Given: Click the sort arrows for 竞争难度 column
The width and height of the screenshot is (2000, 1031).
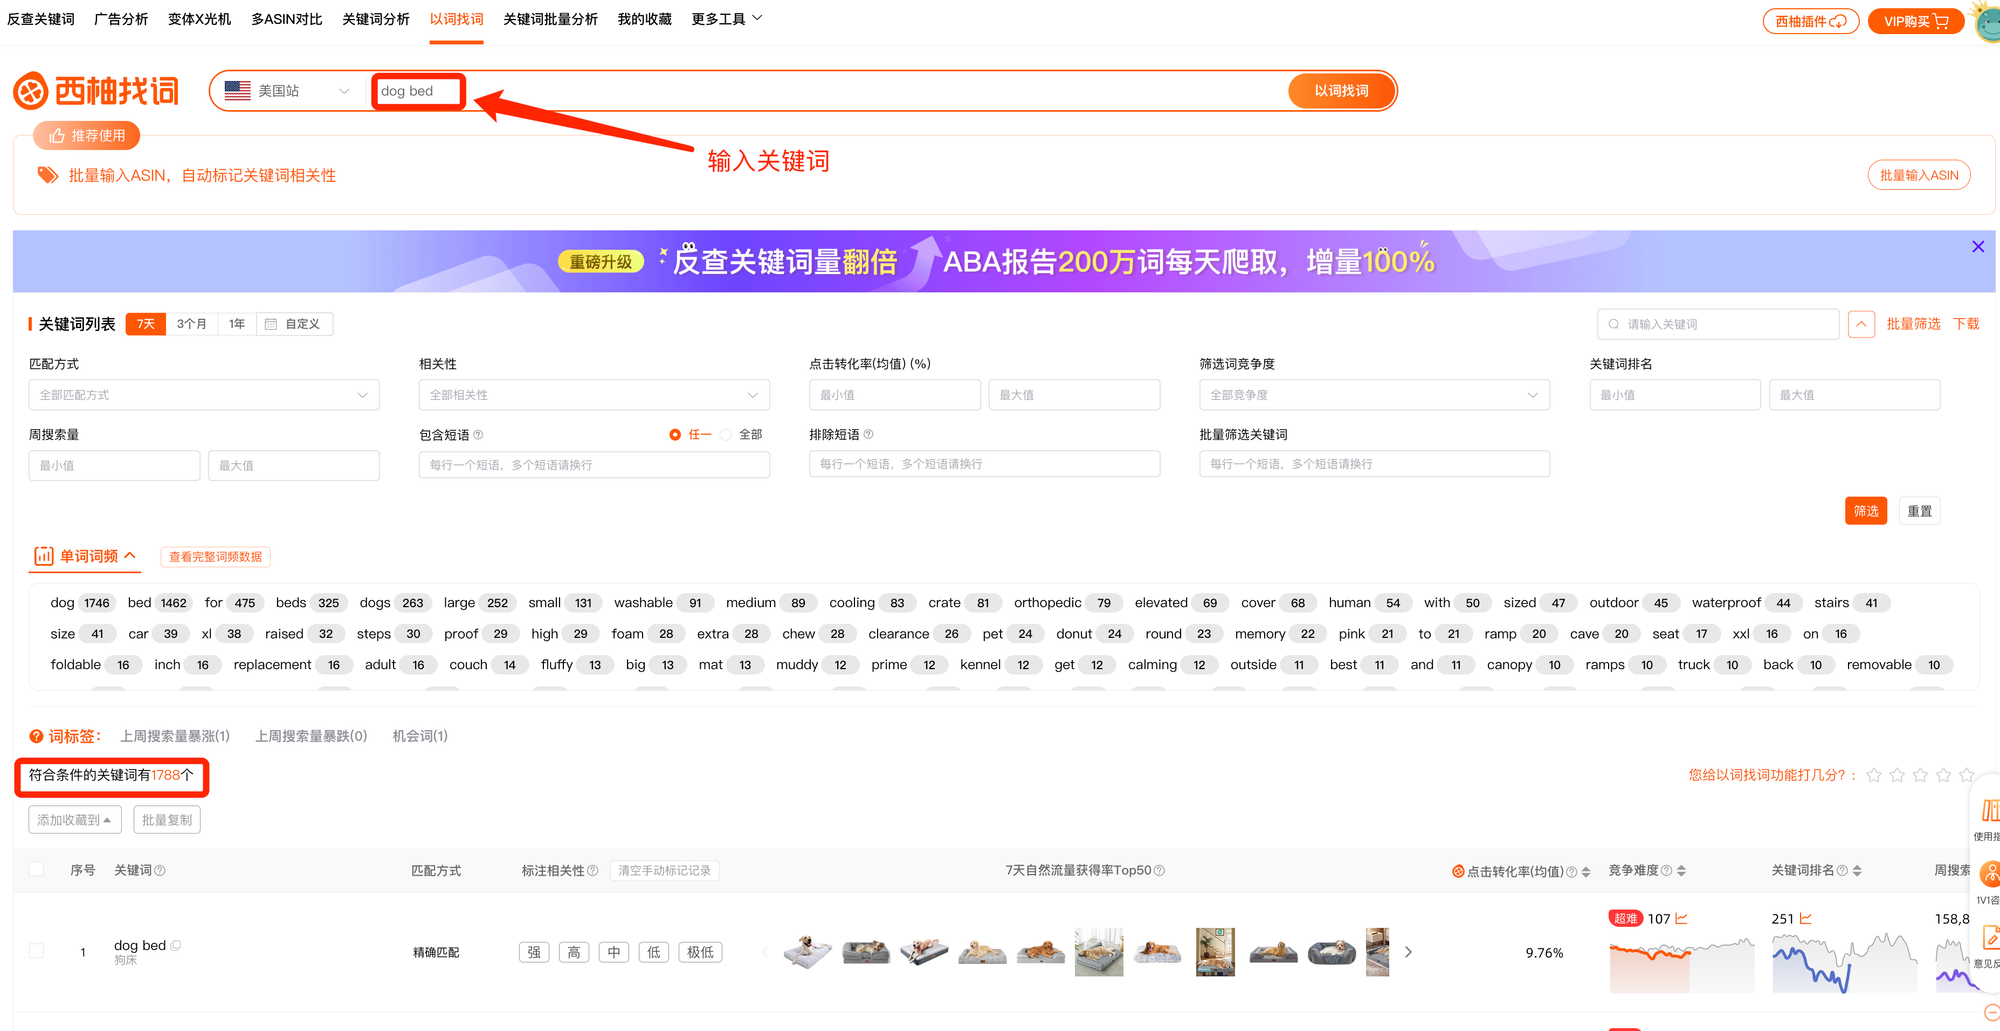Looking at the screenshot, I should pyautogui.click(x=1681, y=871).
